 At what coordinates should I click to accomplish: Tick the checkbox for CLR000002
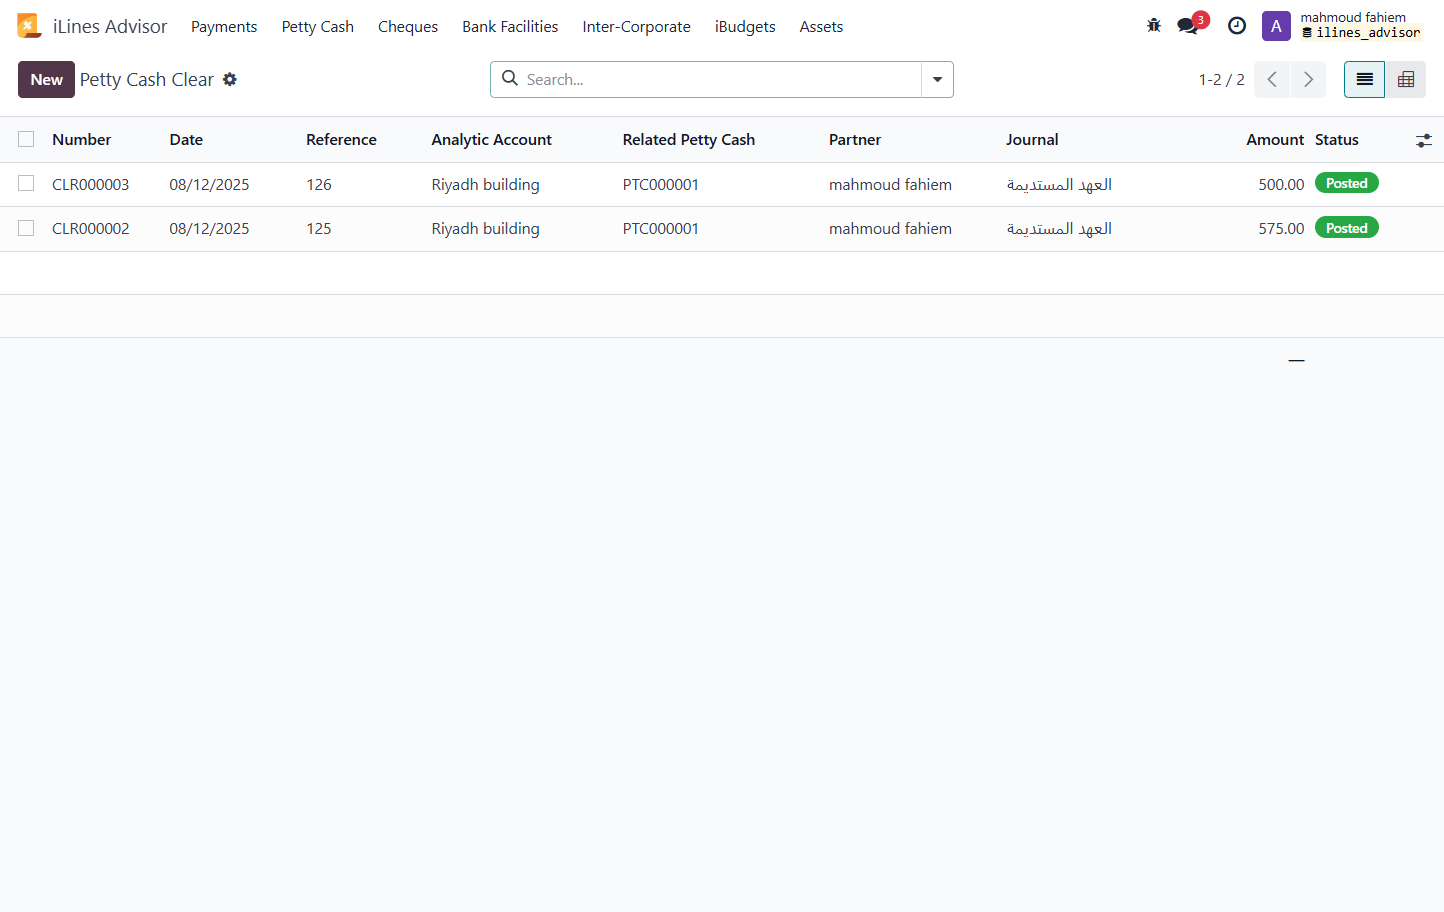pos(26,228)
